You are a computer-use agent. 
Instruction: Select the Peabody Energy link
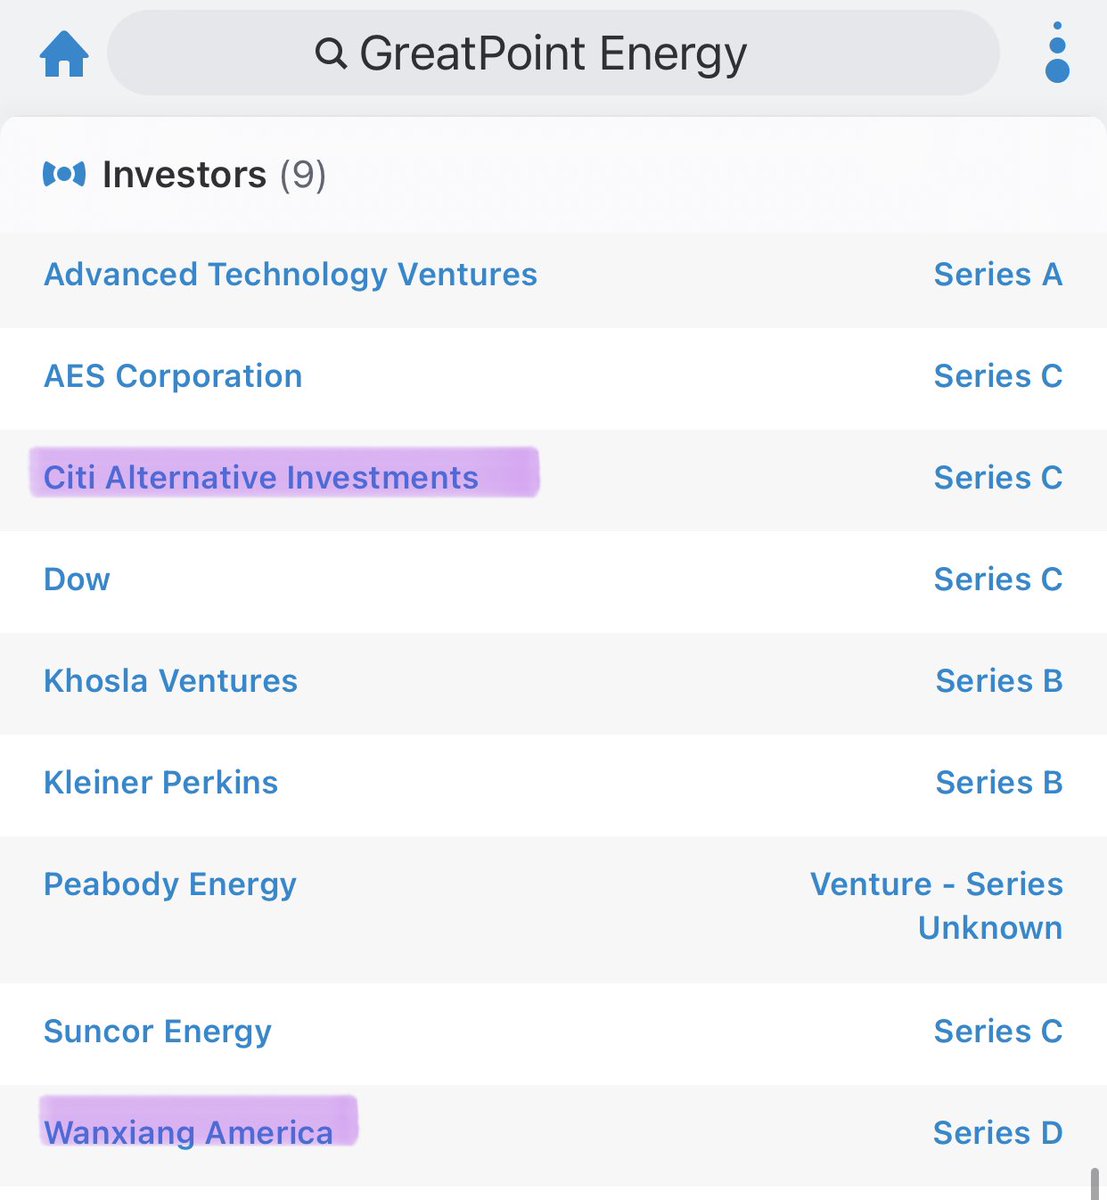click(170, 884)
